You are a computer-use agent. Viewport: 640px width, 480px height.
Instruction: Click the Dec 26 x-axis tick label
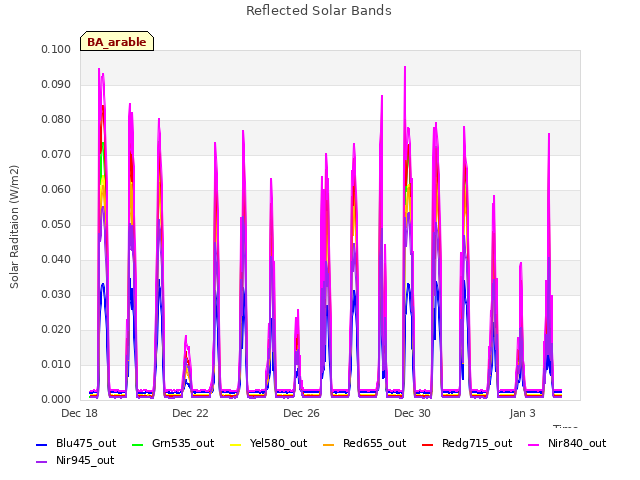point(301,413)
